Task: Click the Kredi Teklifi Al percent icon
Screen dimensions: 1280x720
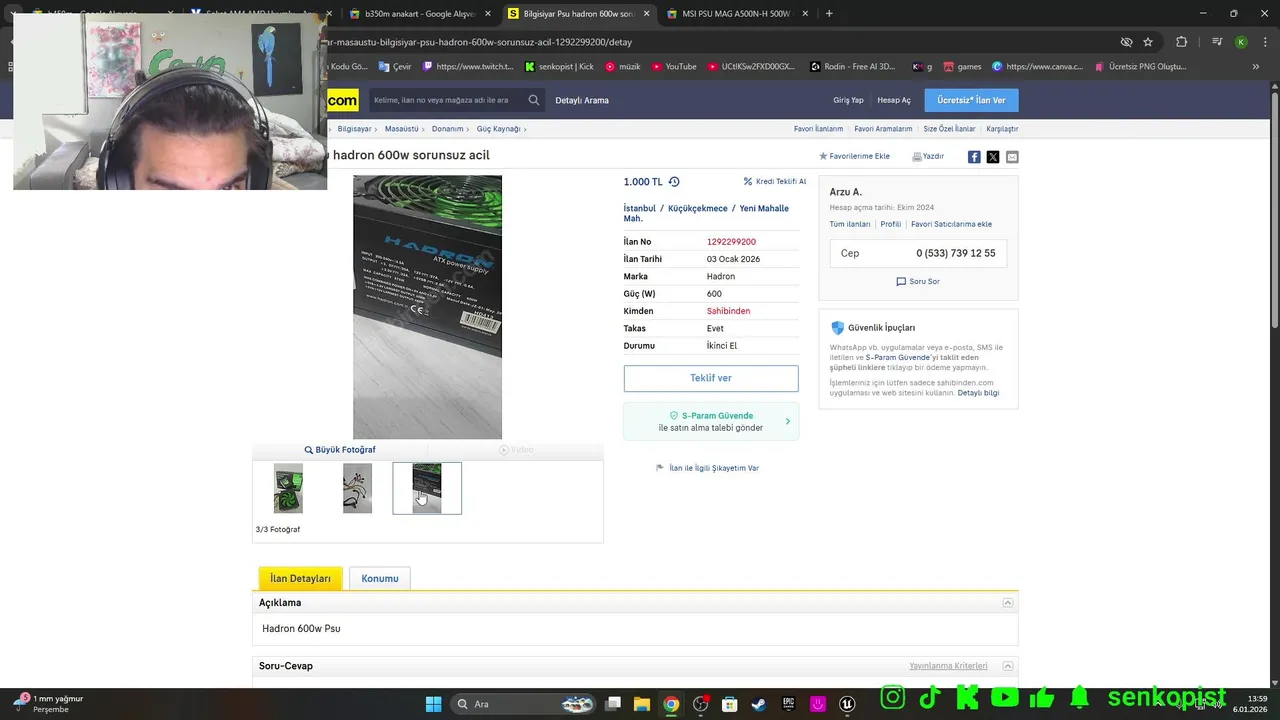Action: pos(748,182)
